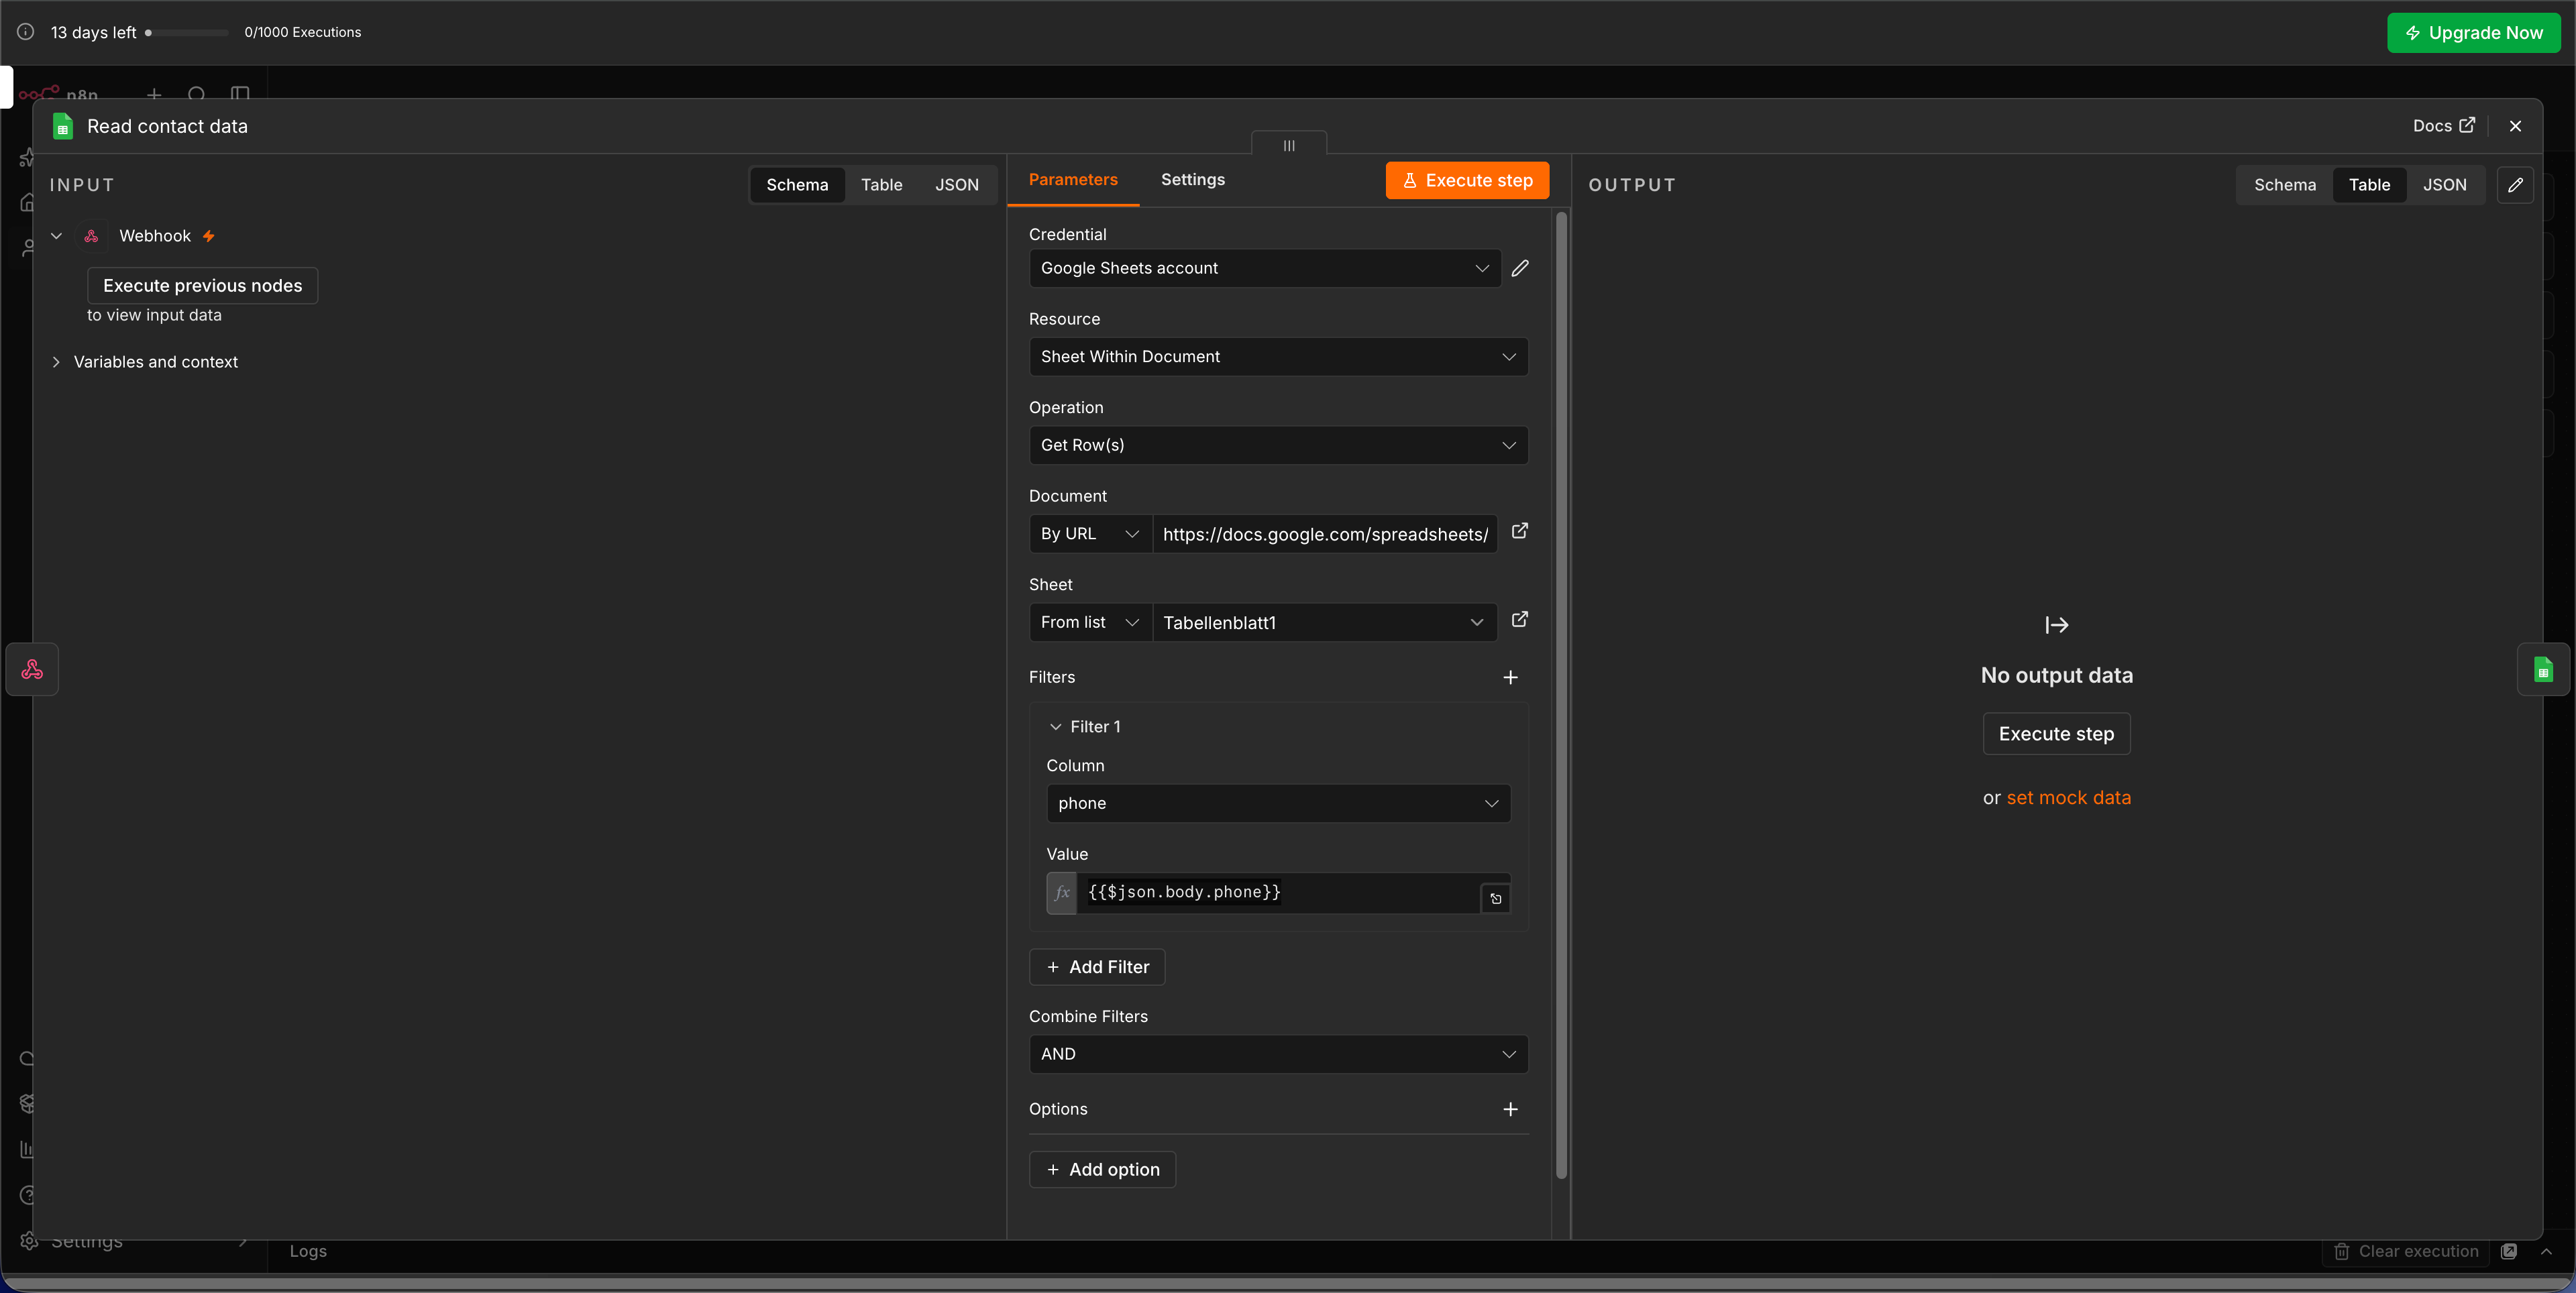Open the Column phone dropdown
This screenshot has height=1293, width=2576.
(x=1278, y=803)
